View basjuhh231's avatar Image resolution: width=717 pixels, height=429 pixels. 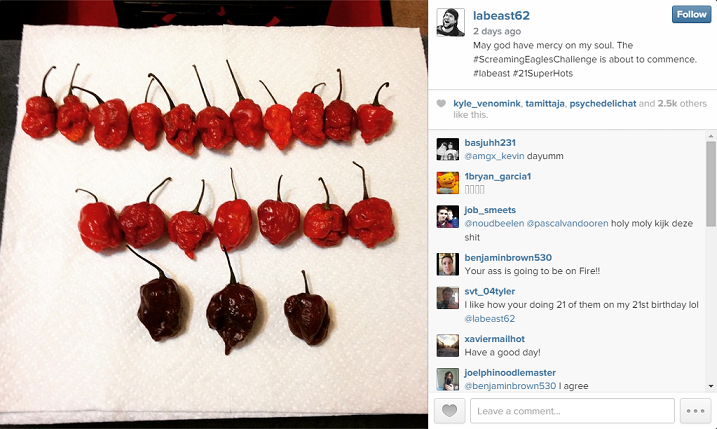coord(448,149)
